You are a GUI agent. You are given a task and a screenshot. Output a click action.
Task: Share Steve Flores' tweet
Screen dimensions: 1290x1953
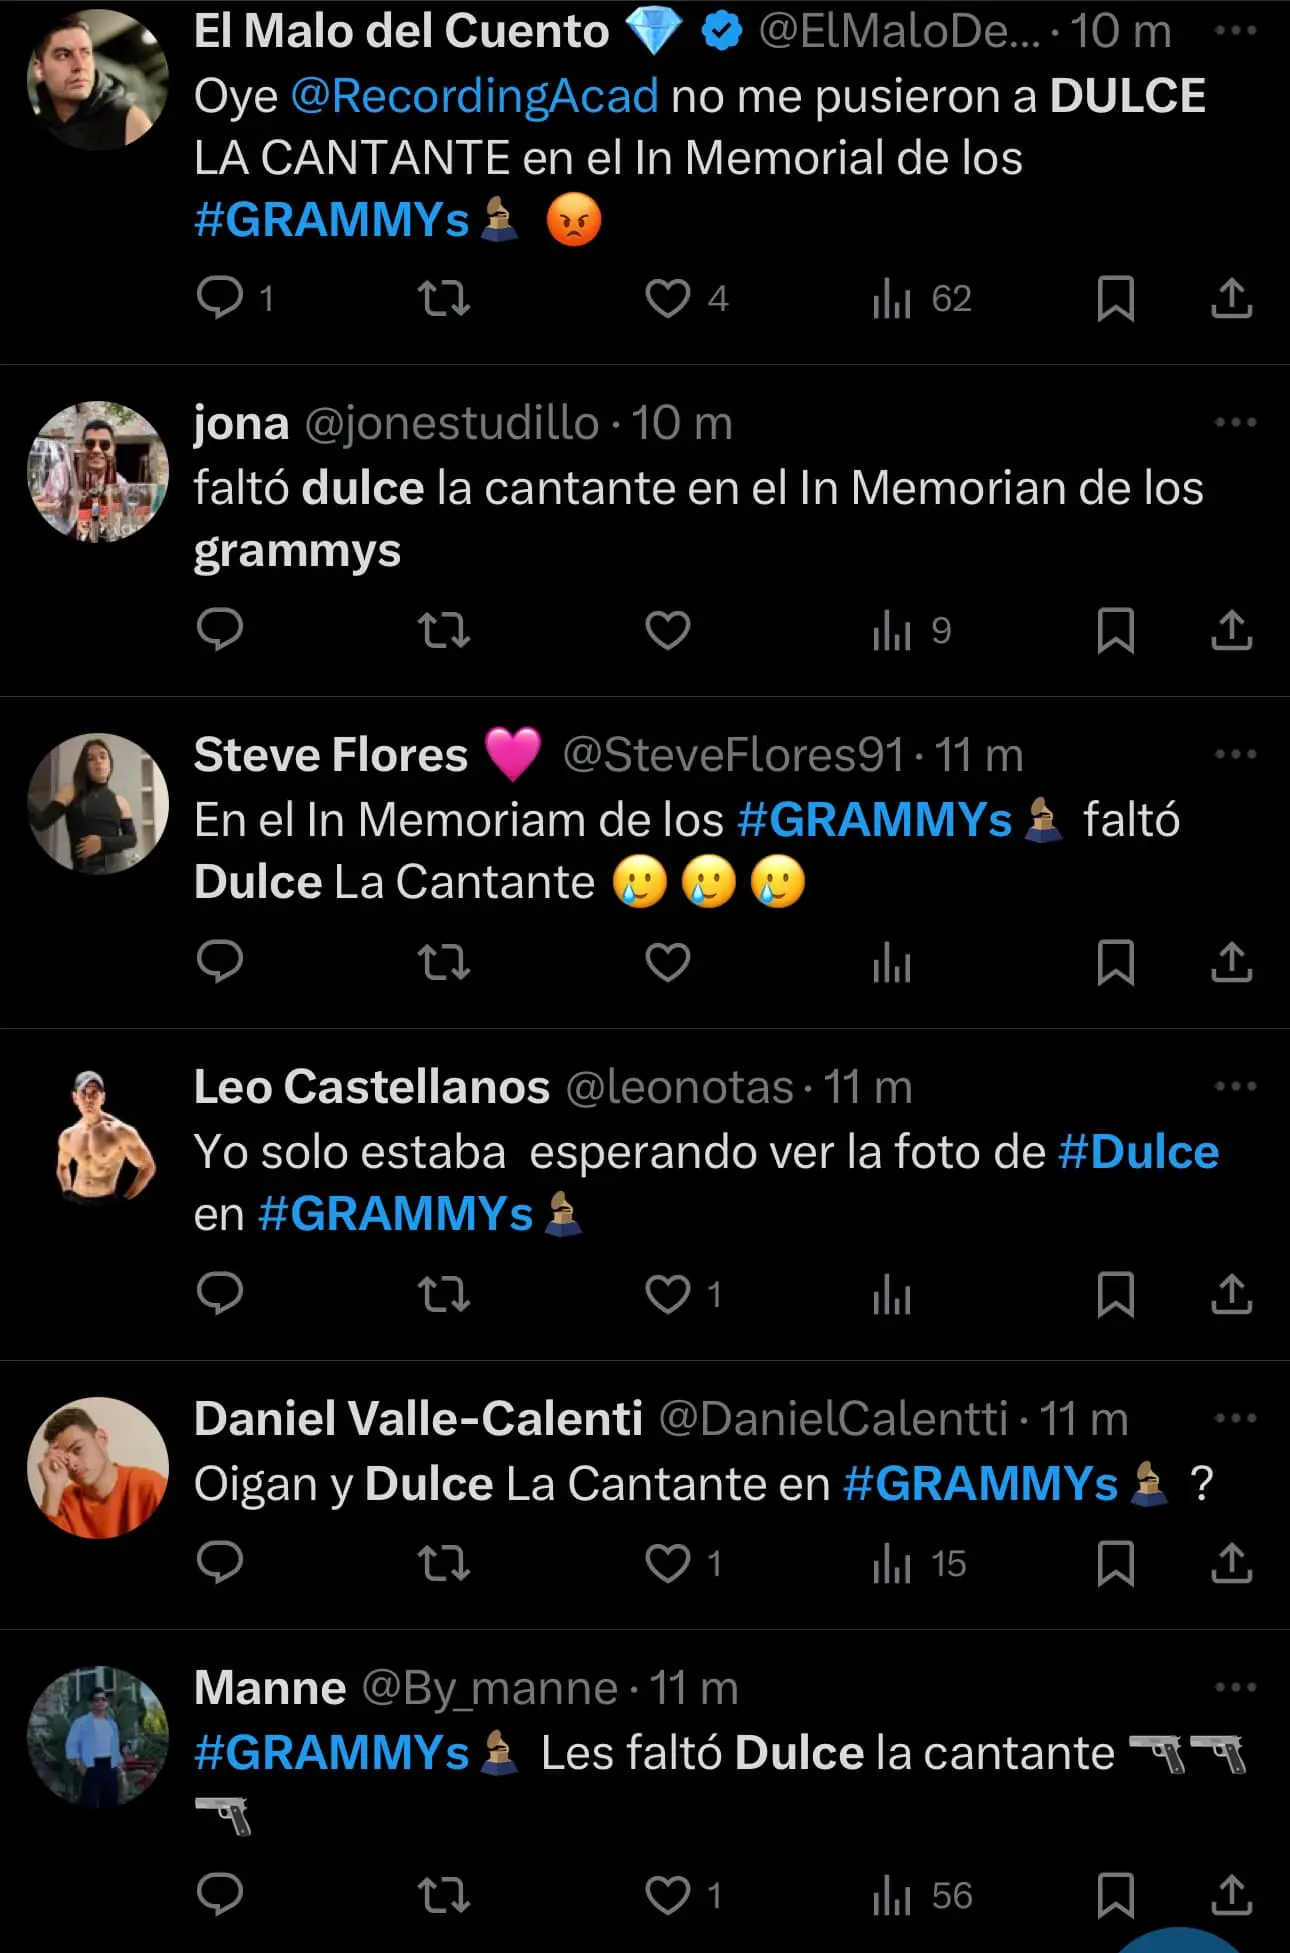point(1231,962)
